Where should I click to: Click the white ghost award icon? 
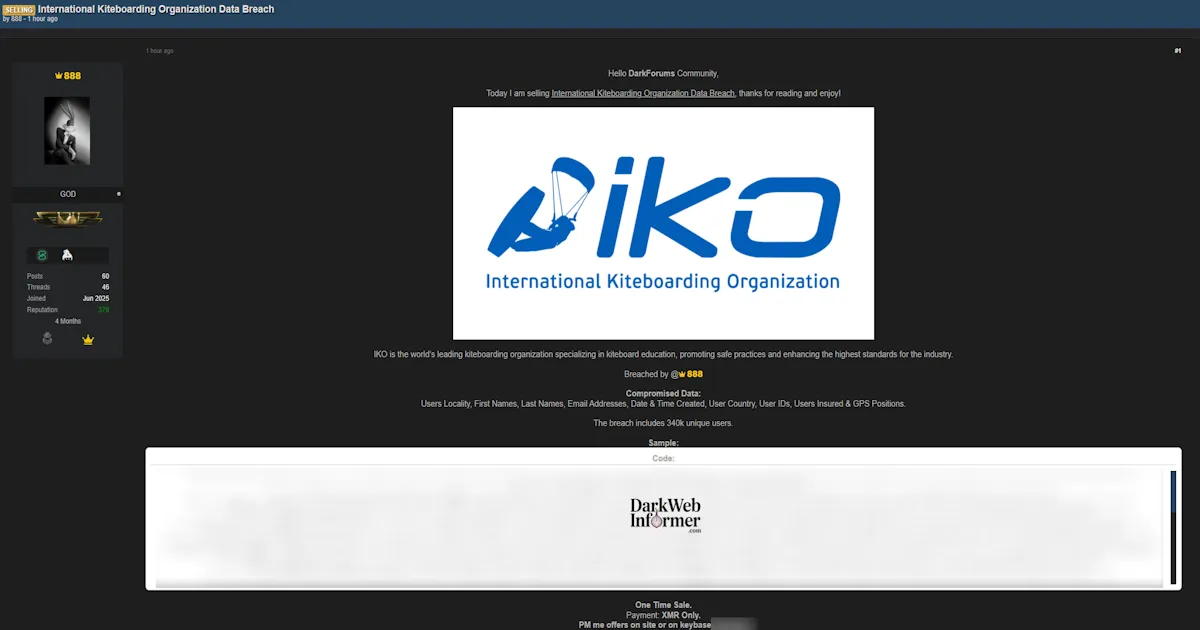(67, 255)
